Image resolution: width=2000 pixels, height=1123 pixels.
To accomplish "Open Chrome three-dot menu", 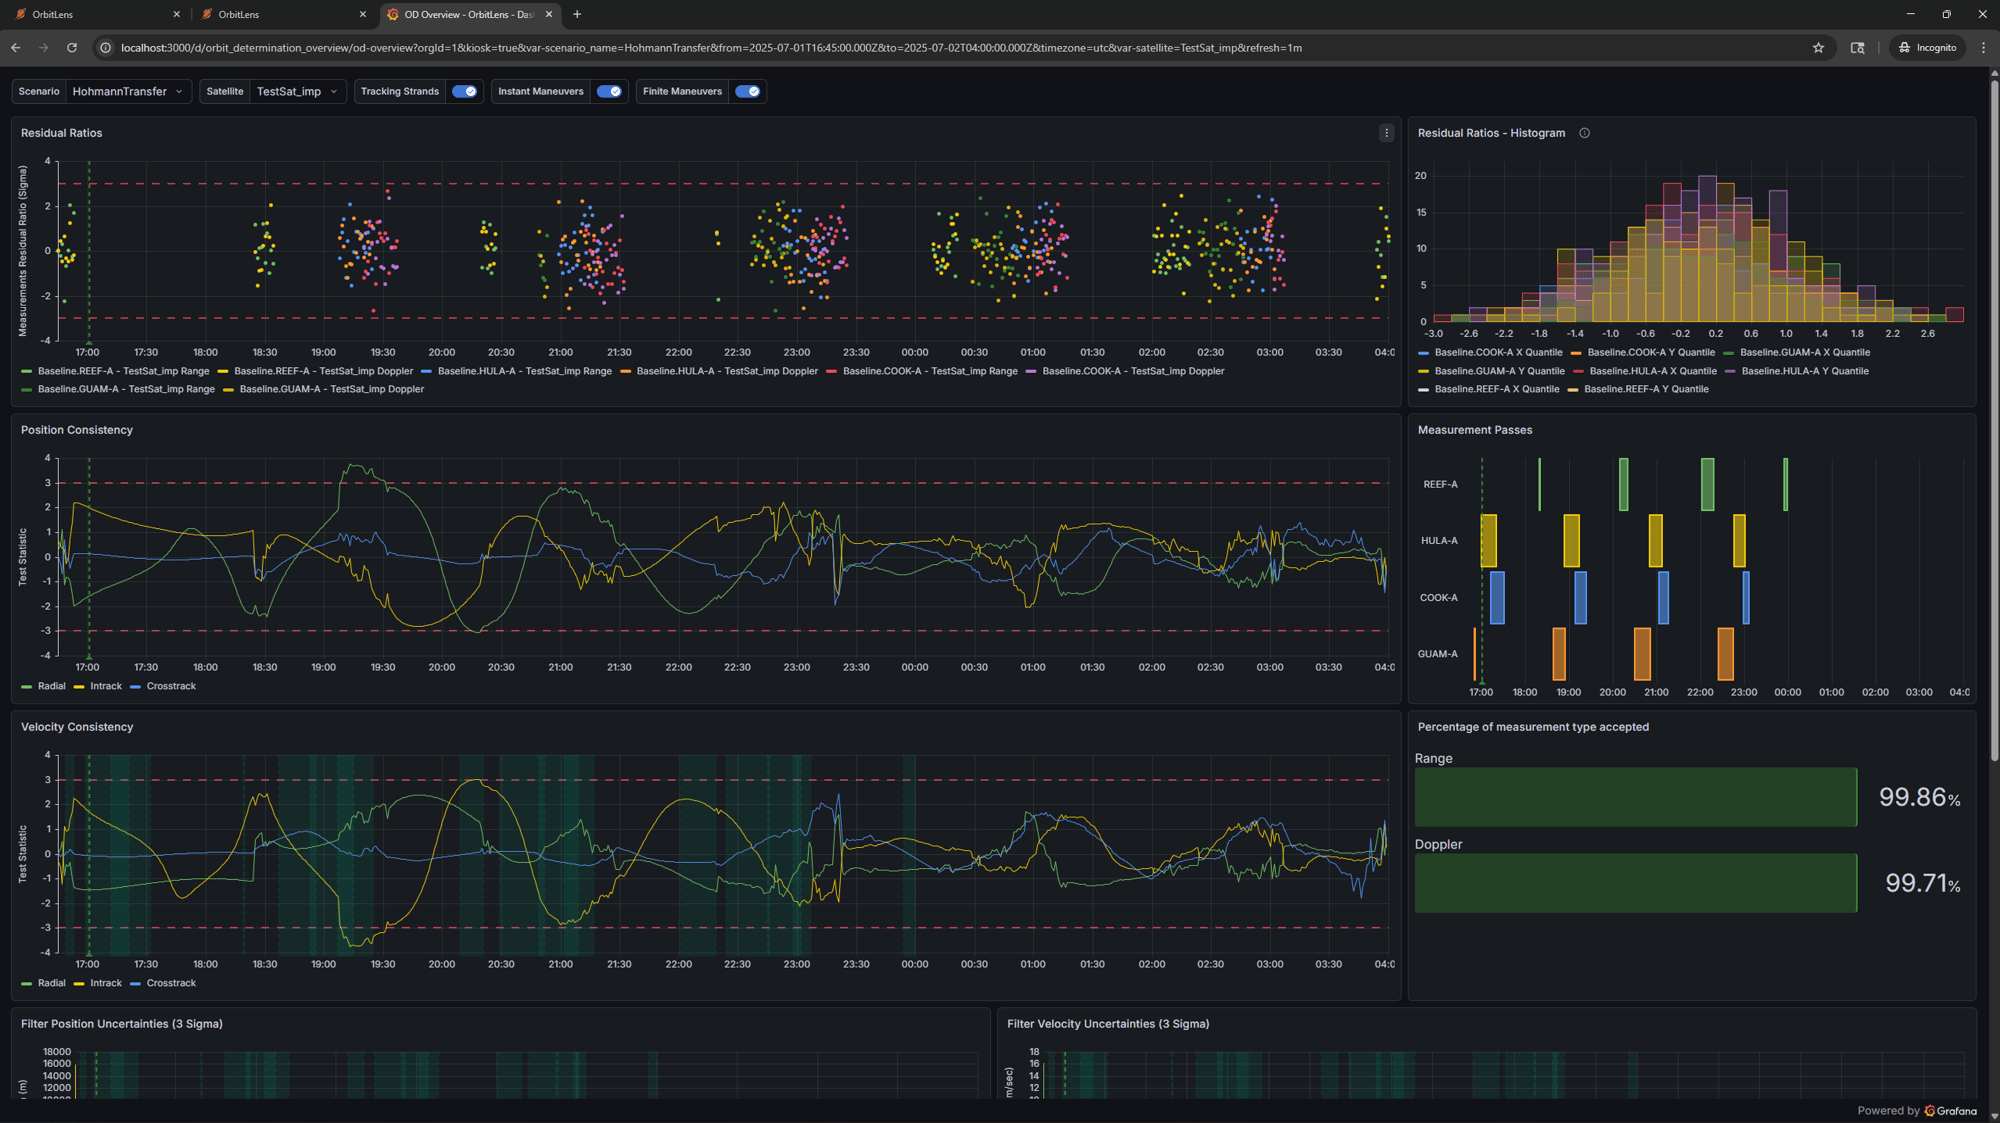I will (x=1983, y=47).
